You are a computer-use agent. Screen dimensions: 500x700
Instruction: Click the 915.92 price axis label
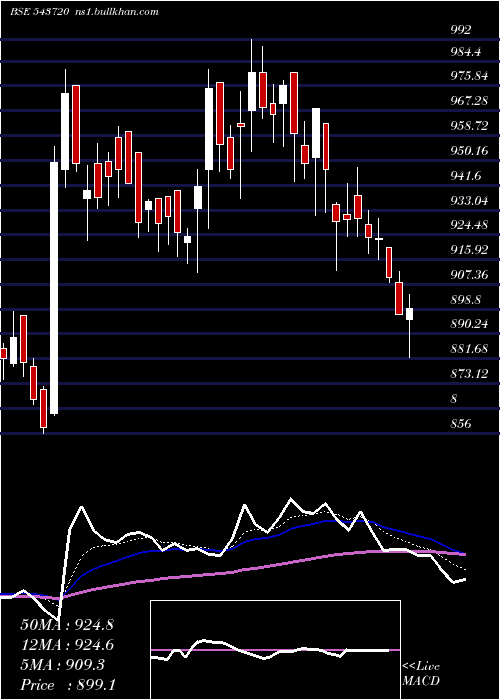click(469, 250)
